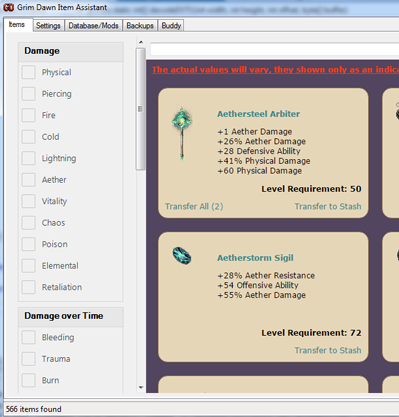
Task: Open the Aetherstorm Sigil item name link
Action: 255,258
